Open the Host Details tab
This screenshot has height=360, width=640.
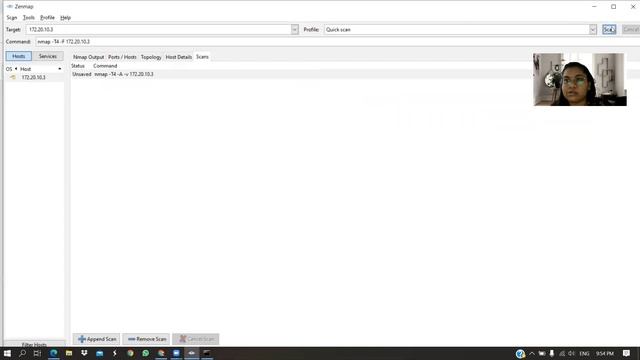point(179,57)
